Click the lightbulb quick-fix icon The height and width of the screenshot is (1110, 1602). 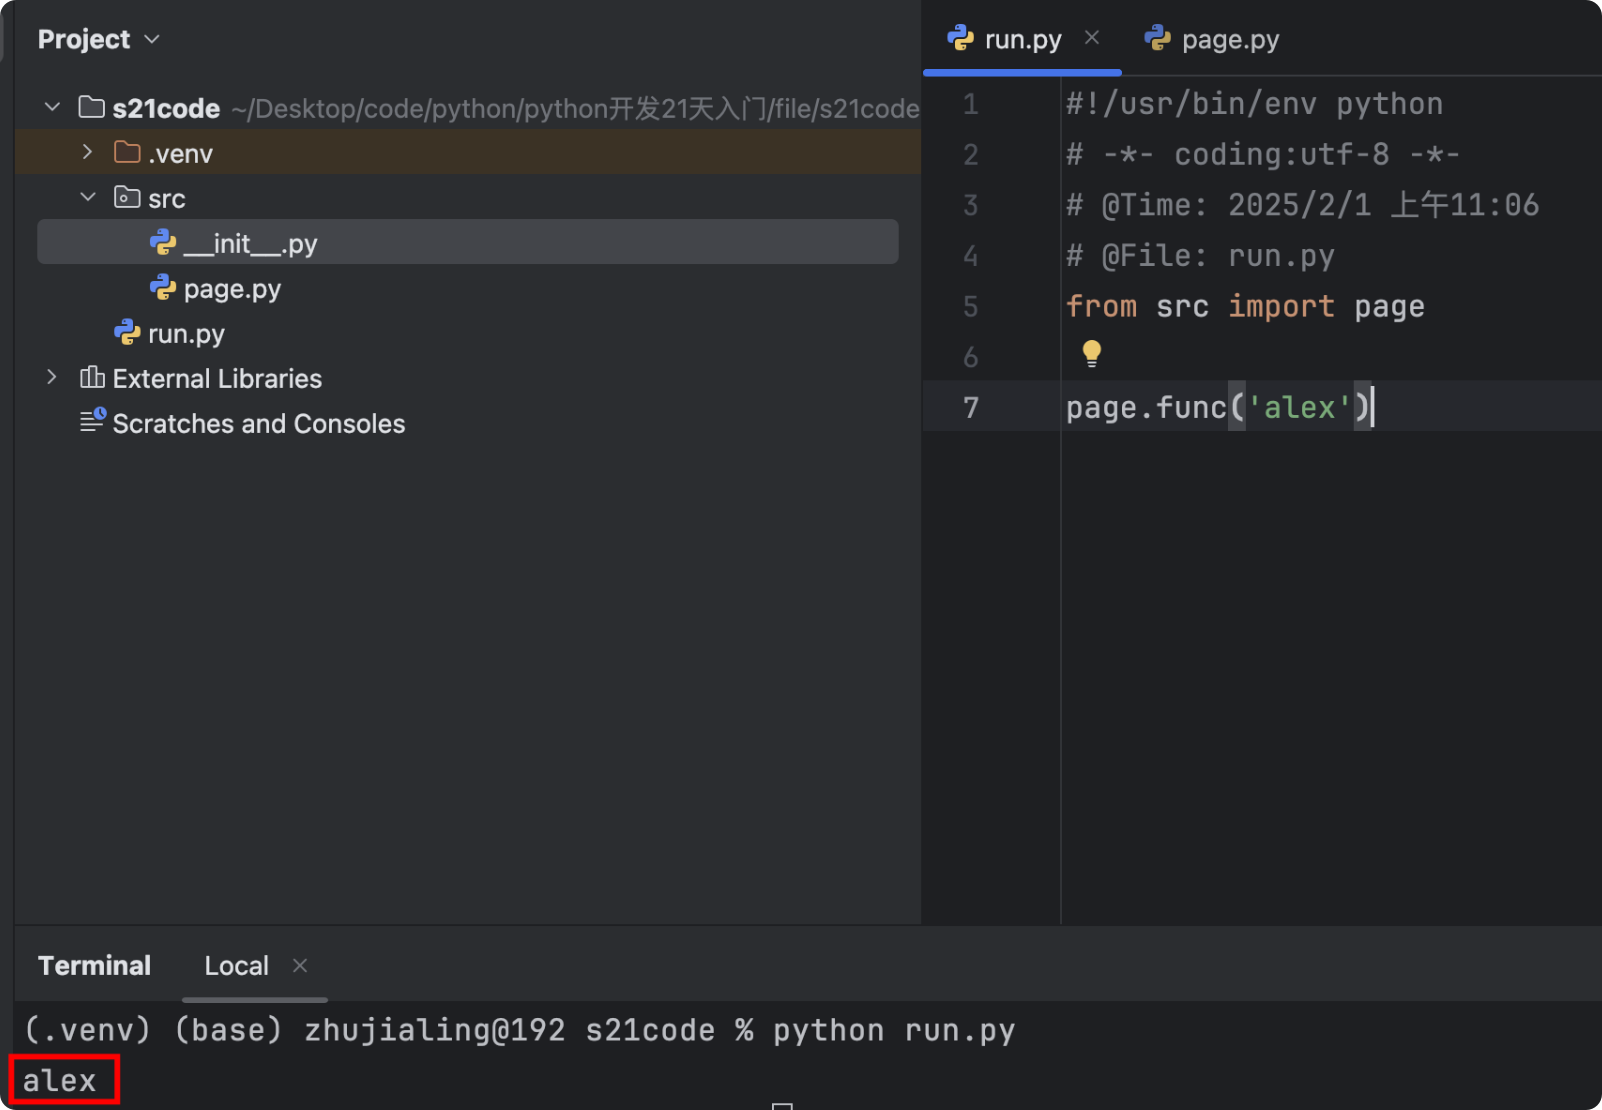point(1091,353)
